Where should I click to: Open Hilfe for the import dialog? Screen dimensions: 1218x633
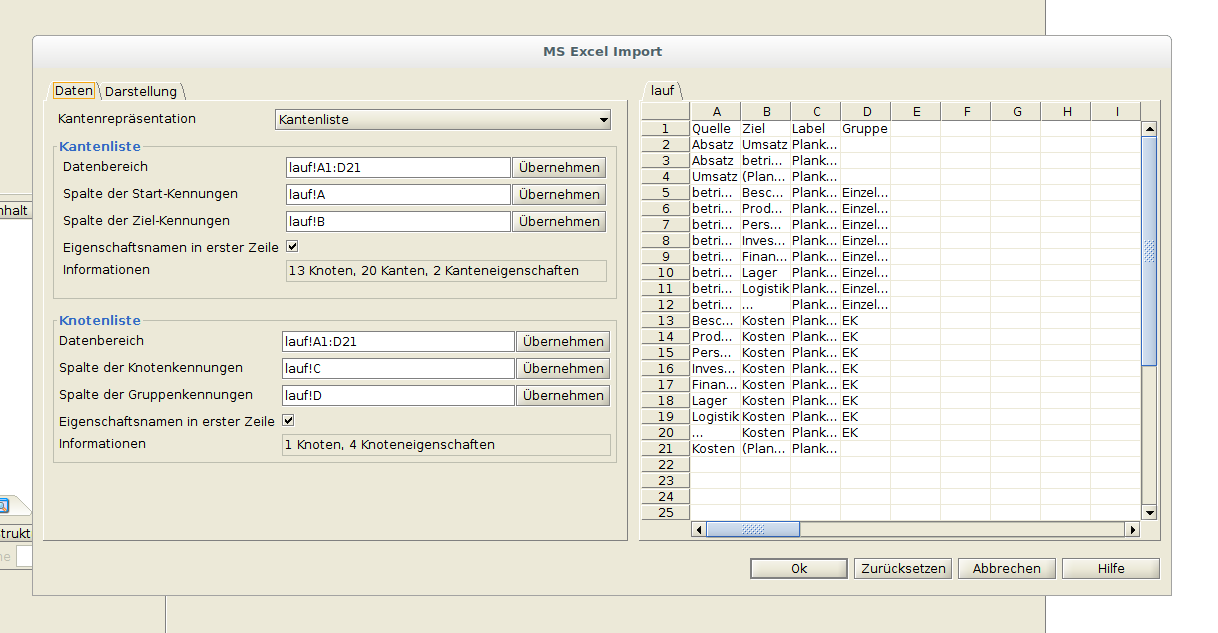click(x=1111, y=568)
